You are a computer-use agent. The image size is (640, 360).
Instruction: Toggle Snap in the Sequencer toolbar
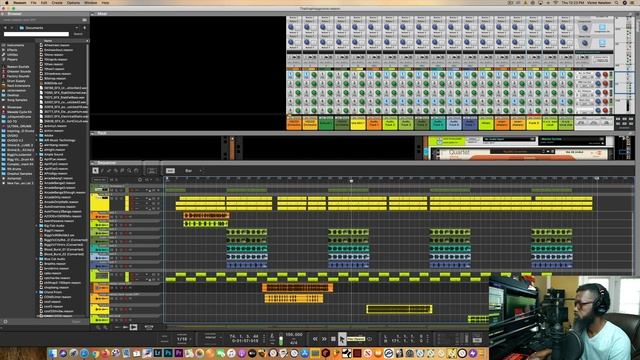click(170, 171)
